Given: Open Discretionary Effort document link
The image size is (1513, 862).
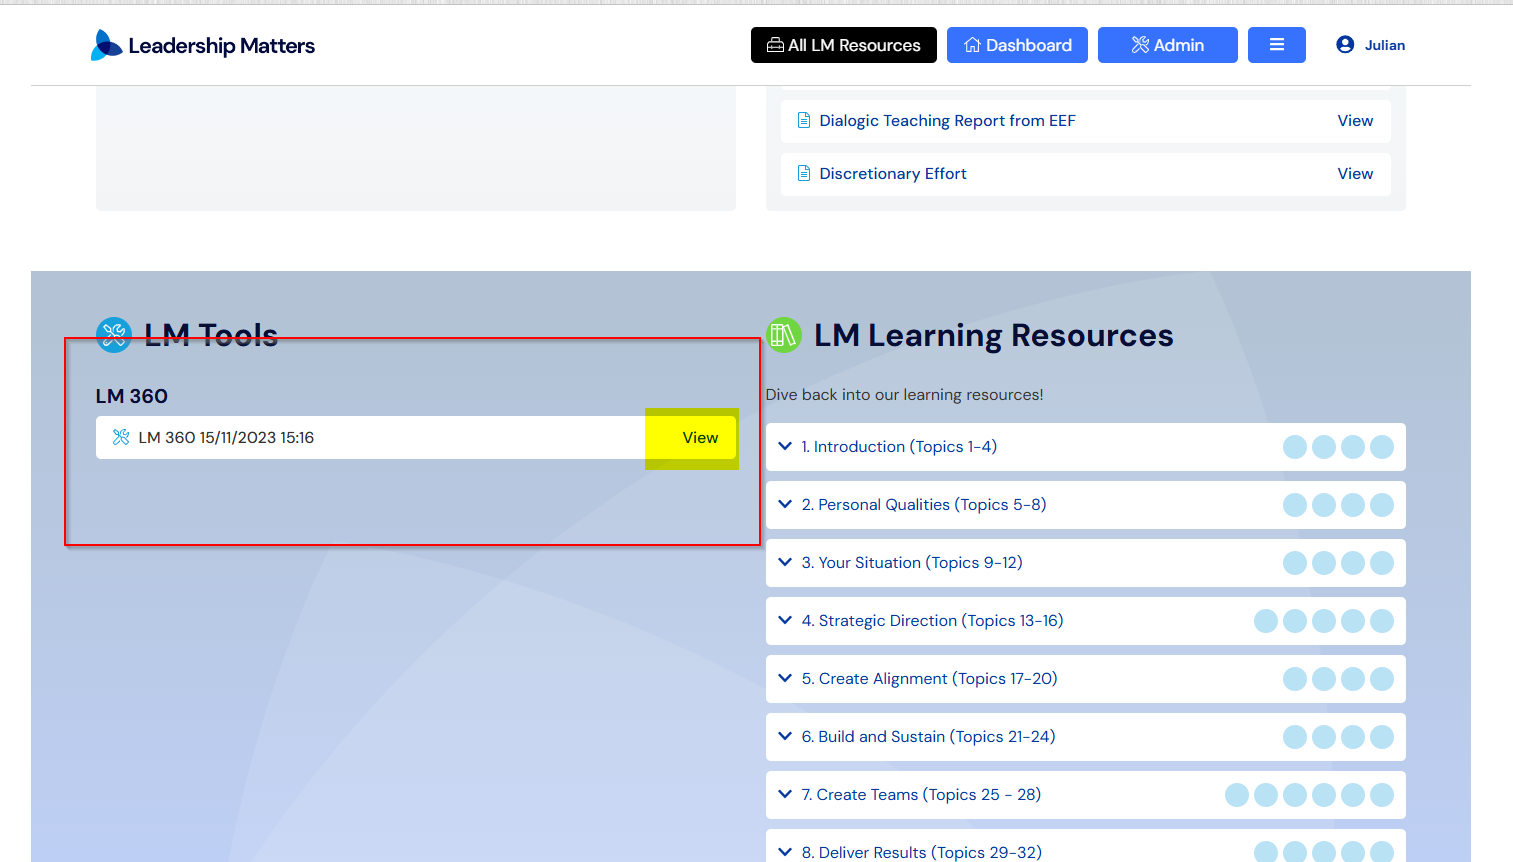Looking at the screenshot, I should tap(892, 174).
